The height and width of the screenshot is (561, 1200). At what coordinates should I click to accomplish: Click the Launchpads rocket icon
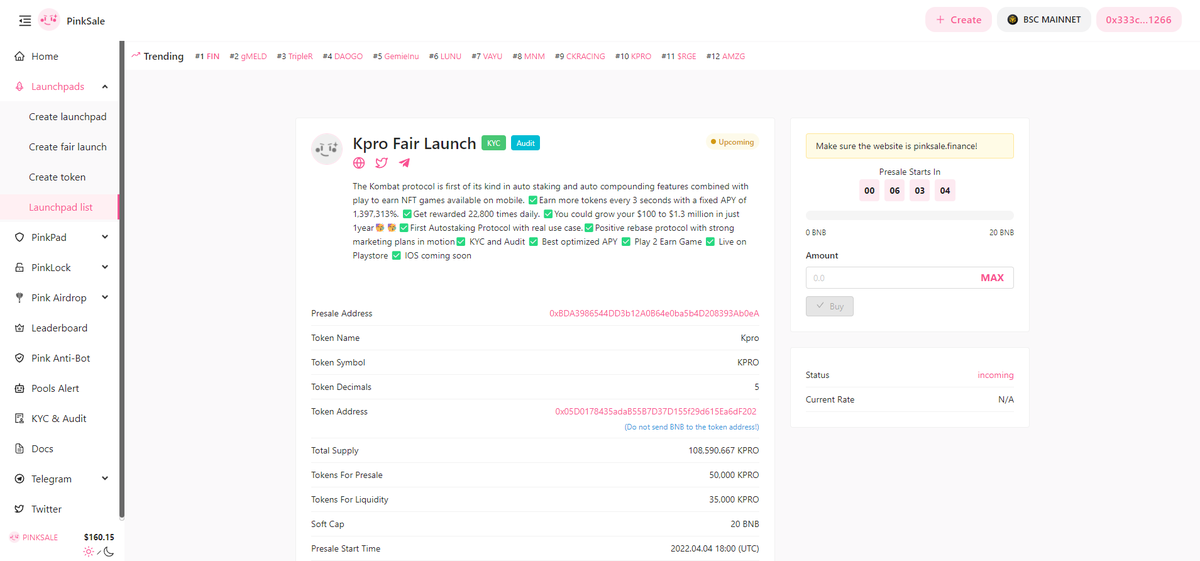click(20, 87)
